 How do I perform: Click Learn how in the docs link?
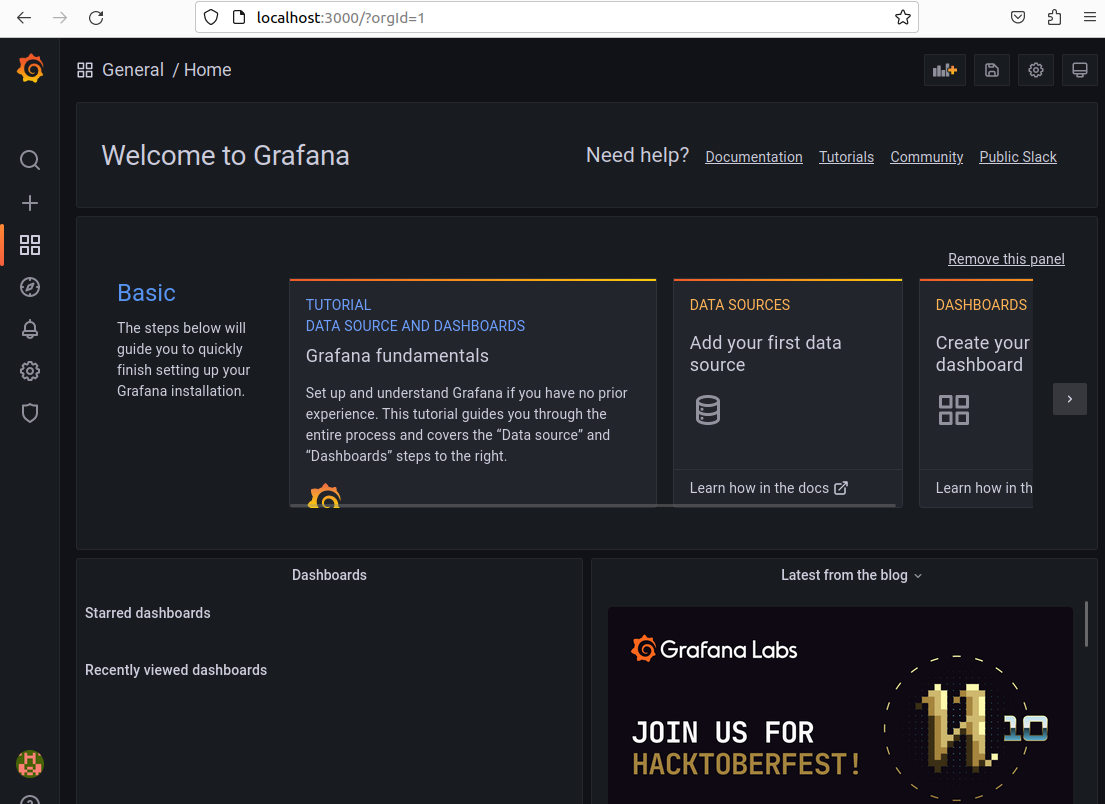click(768, 488)
